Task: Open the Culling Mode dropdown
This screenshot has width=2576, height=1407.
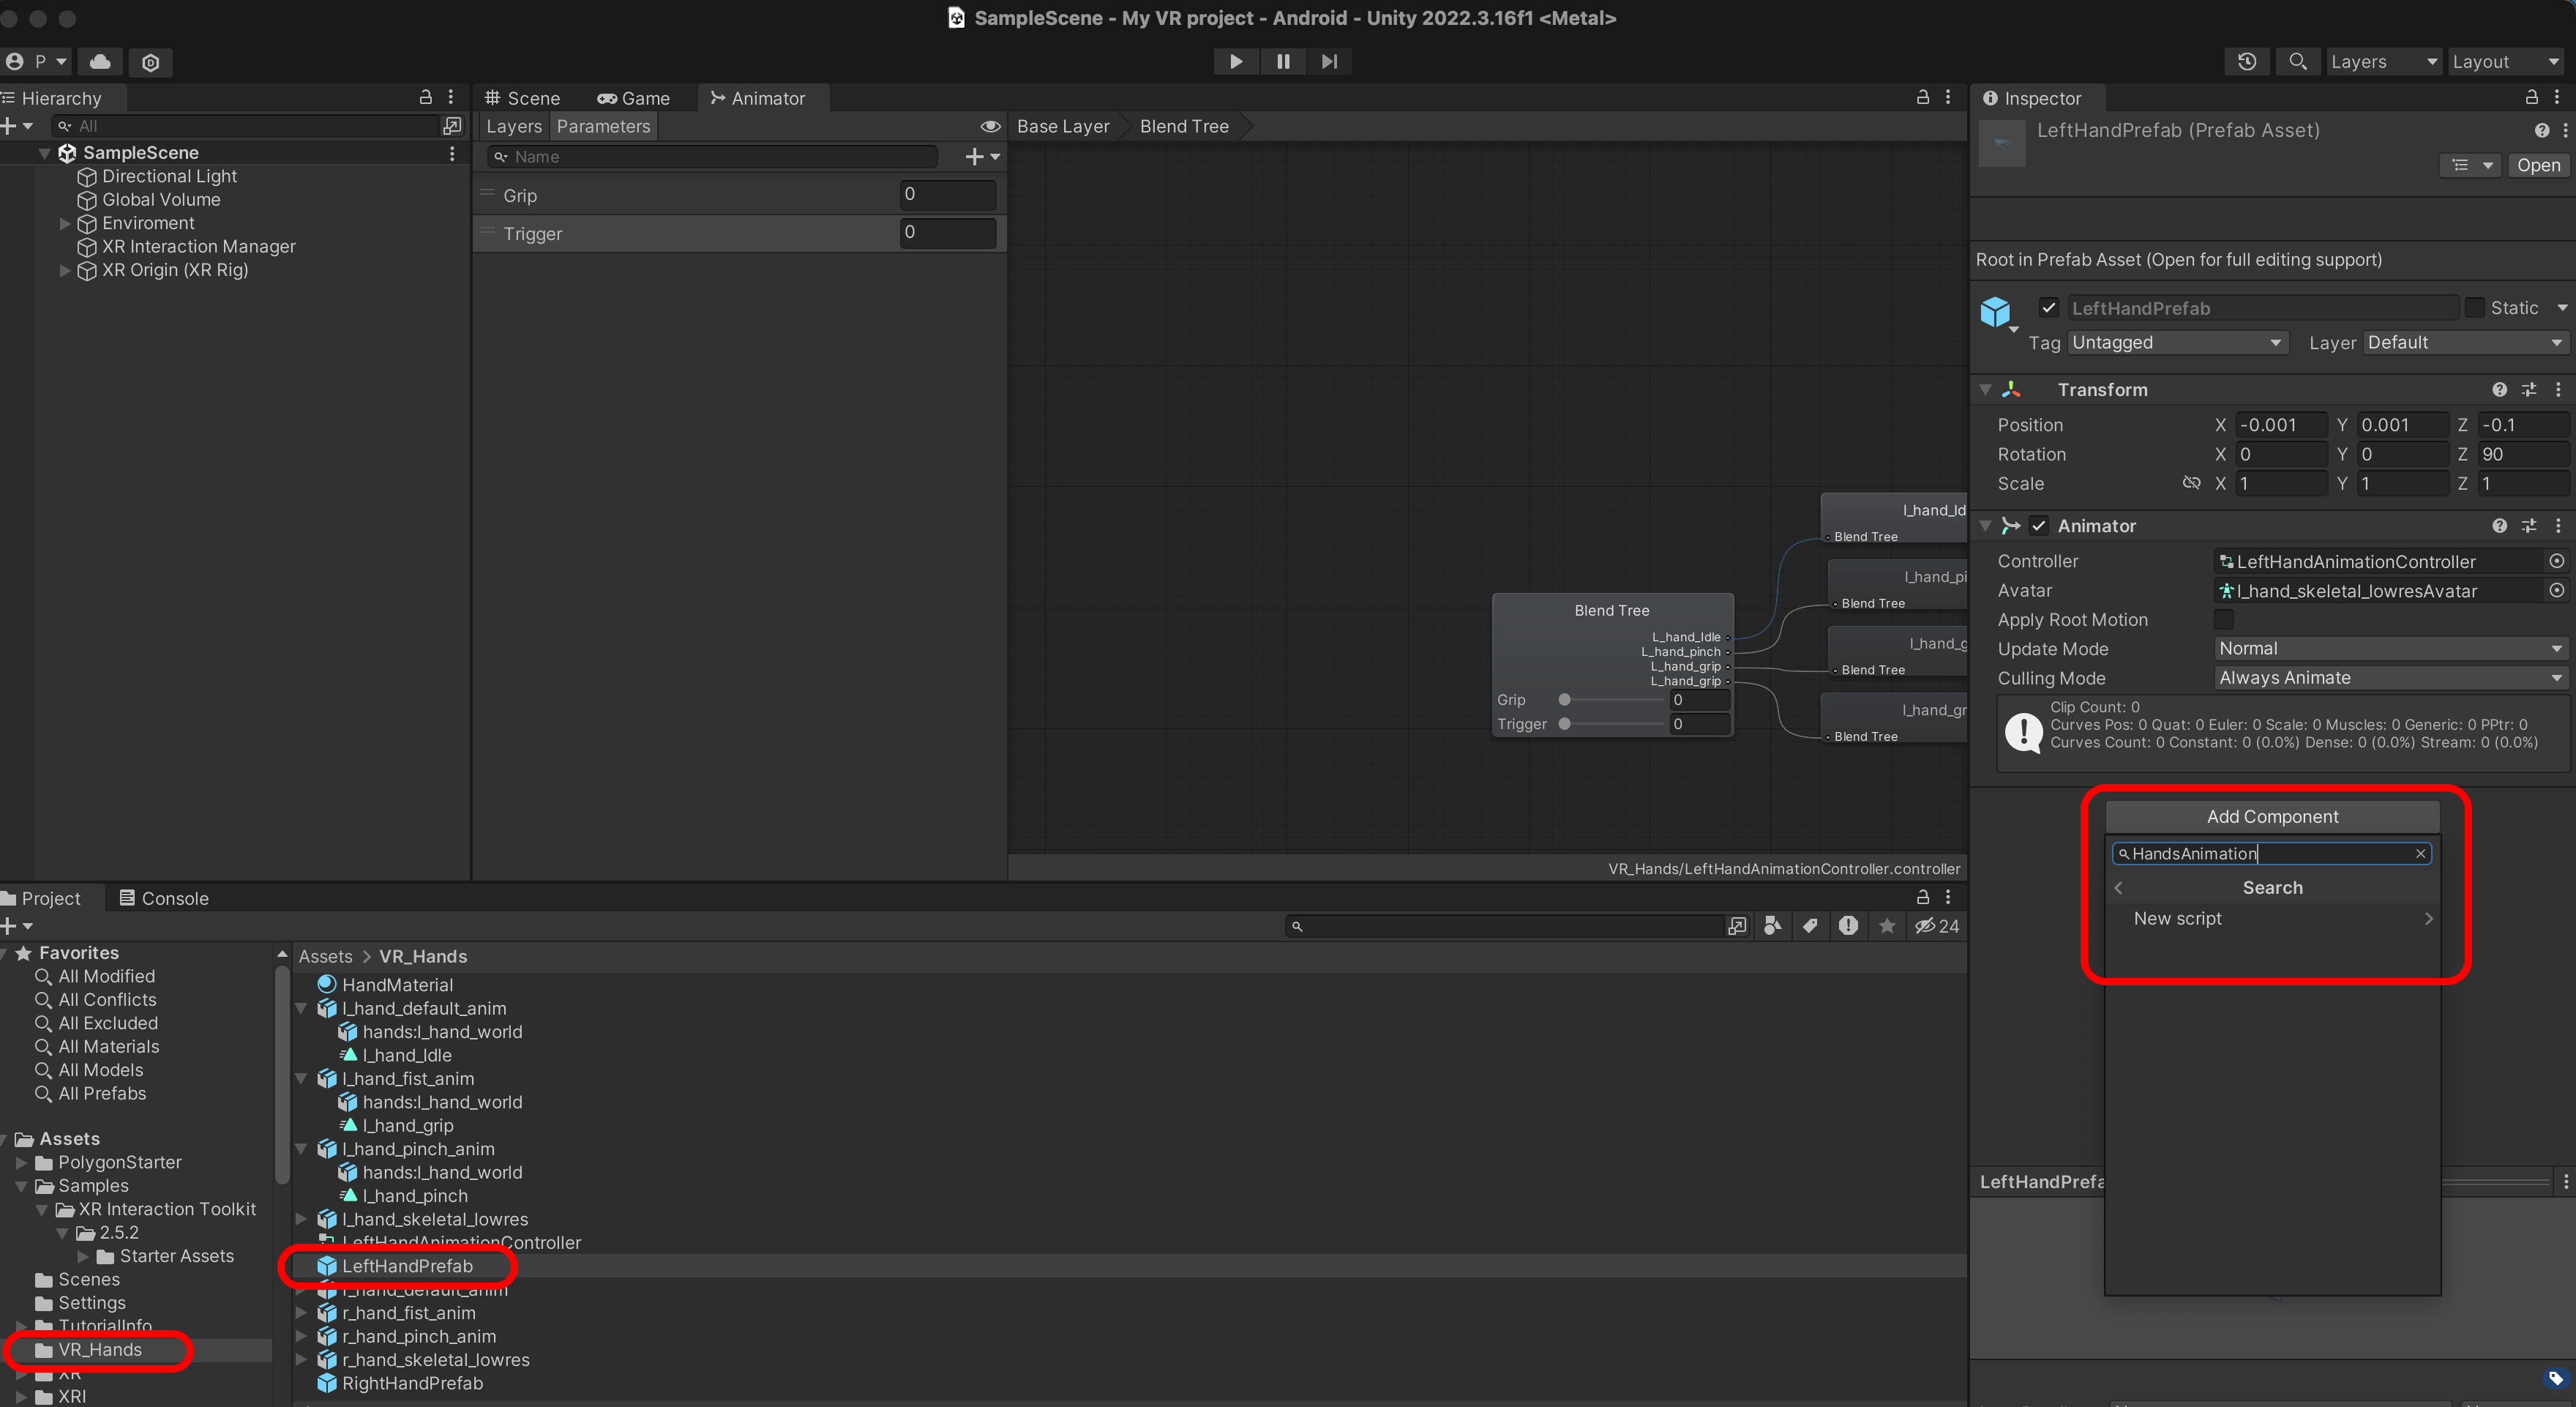Action: (2389, 678)
